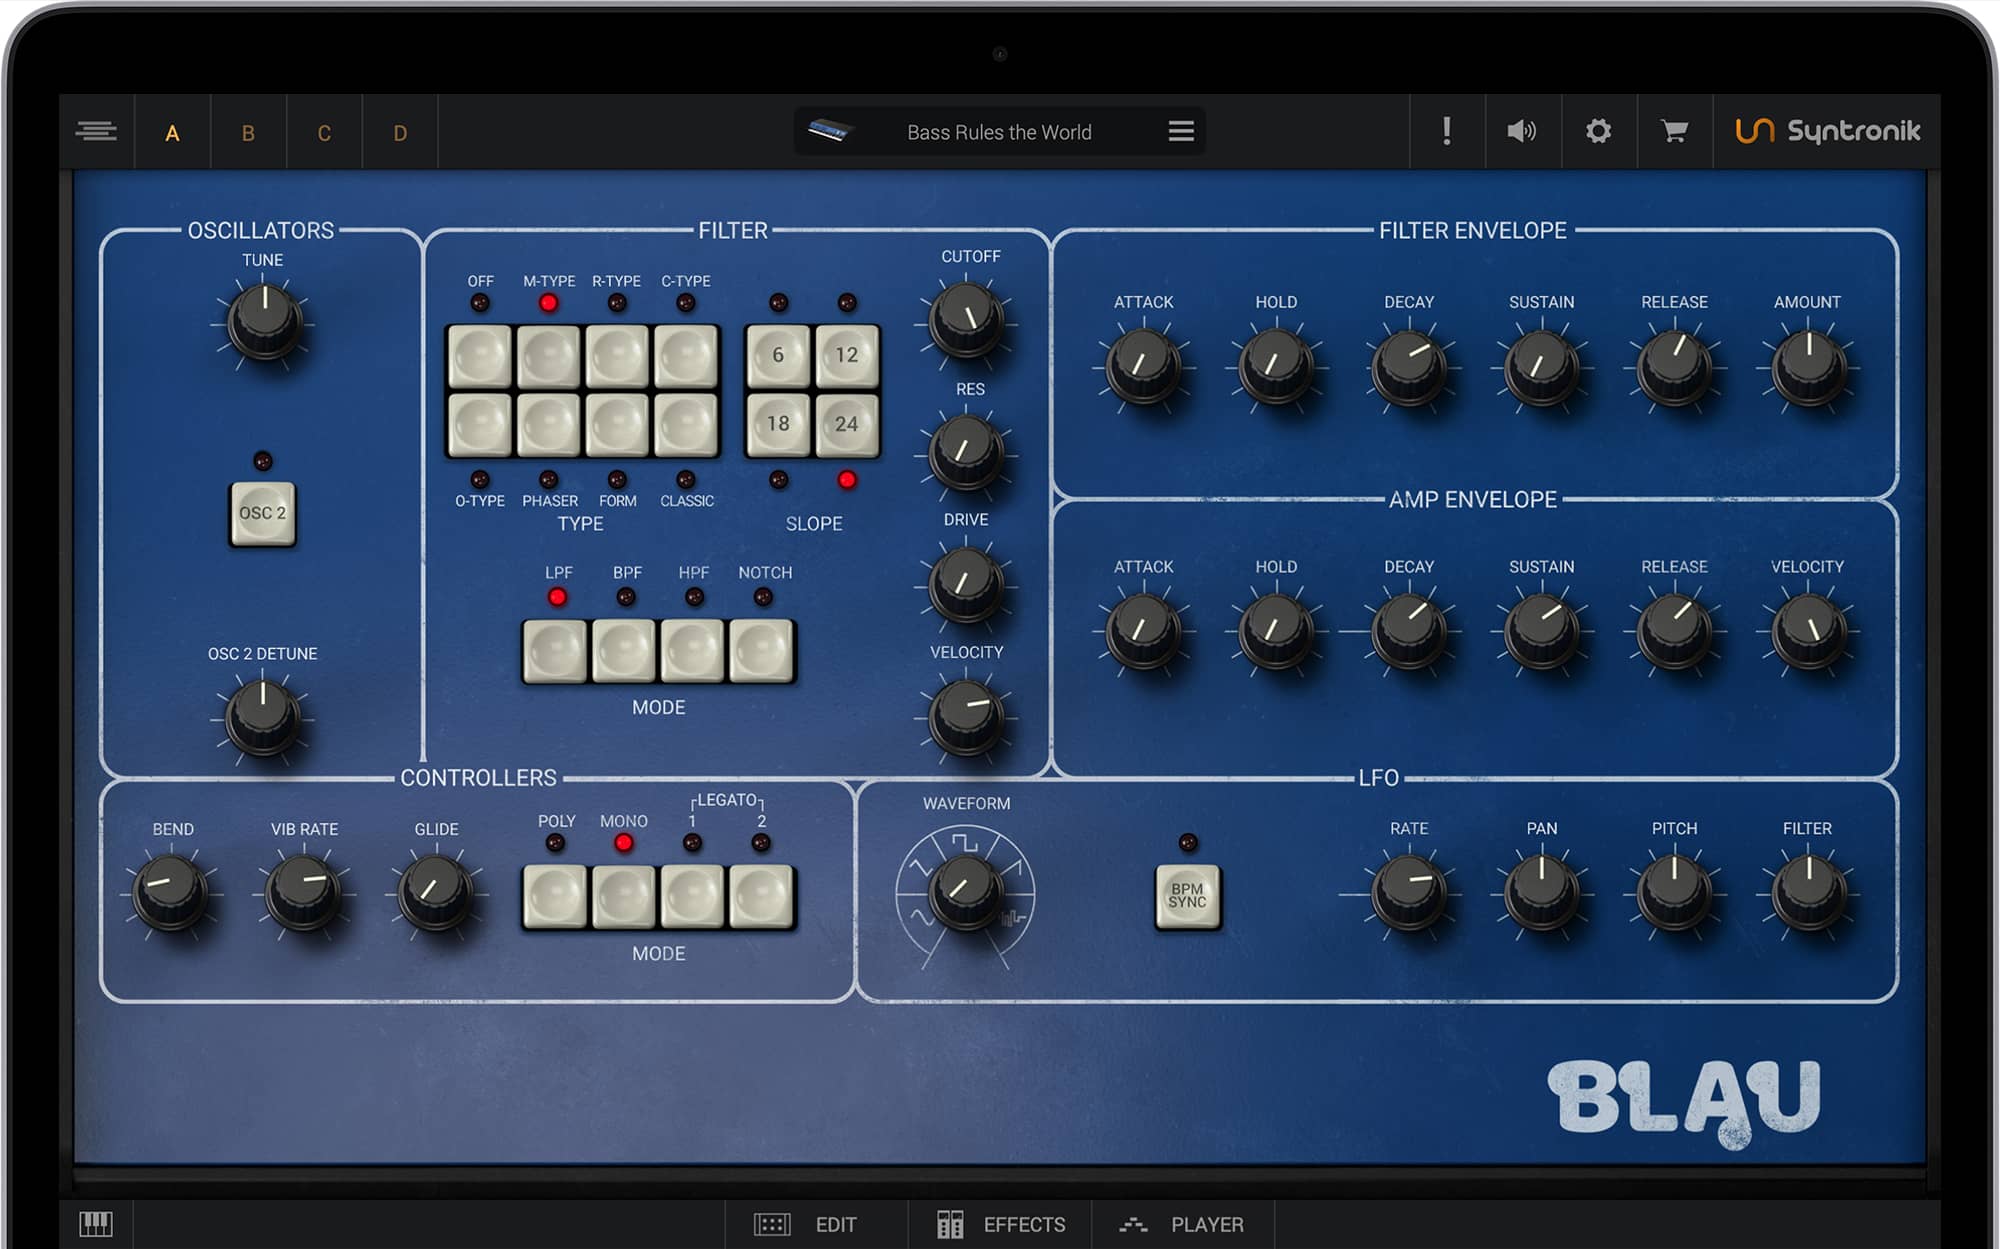The height and width of the screenshot is (1249, 2000).
Task: Click the Syntronik logo
Action: (x=1827, y=131)
